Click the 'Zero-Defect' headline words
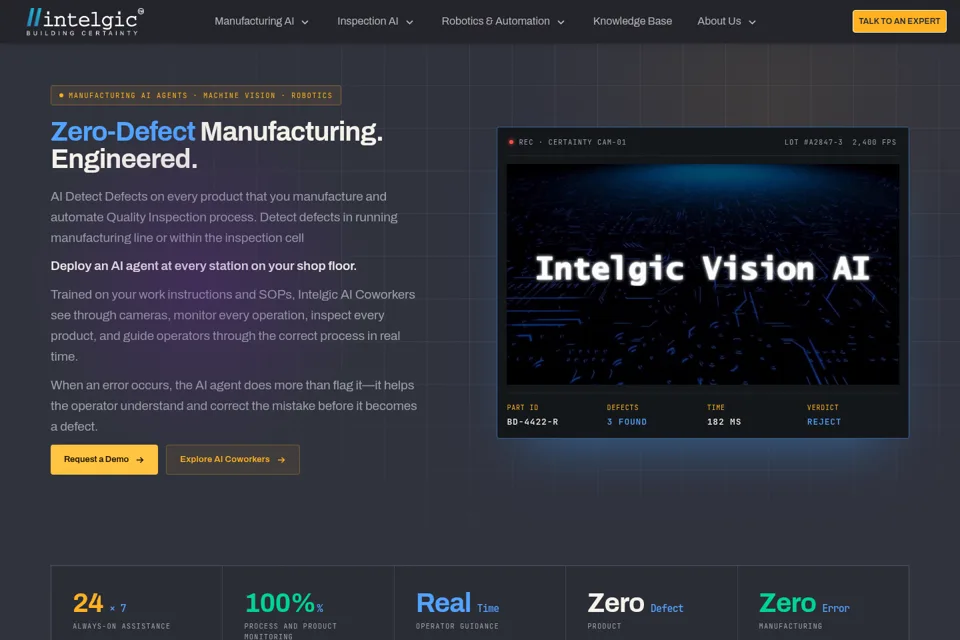 122,132
